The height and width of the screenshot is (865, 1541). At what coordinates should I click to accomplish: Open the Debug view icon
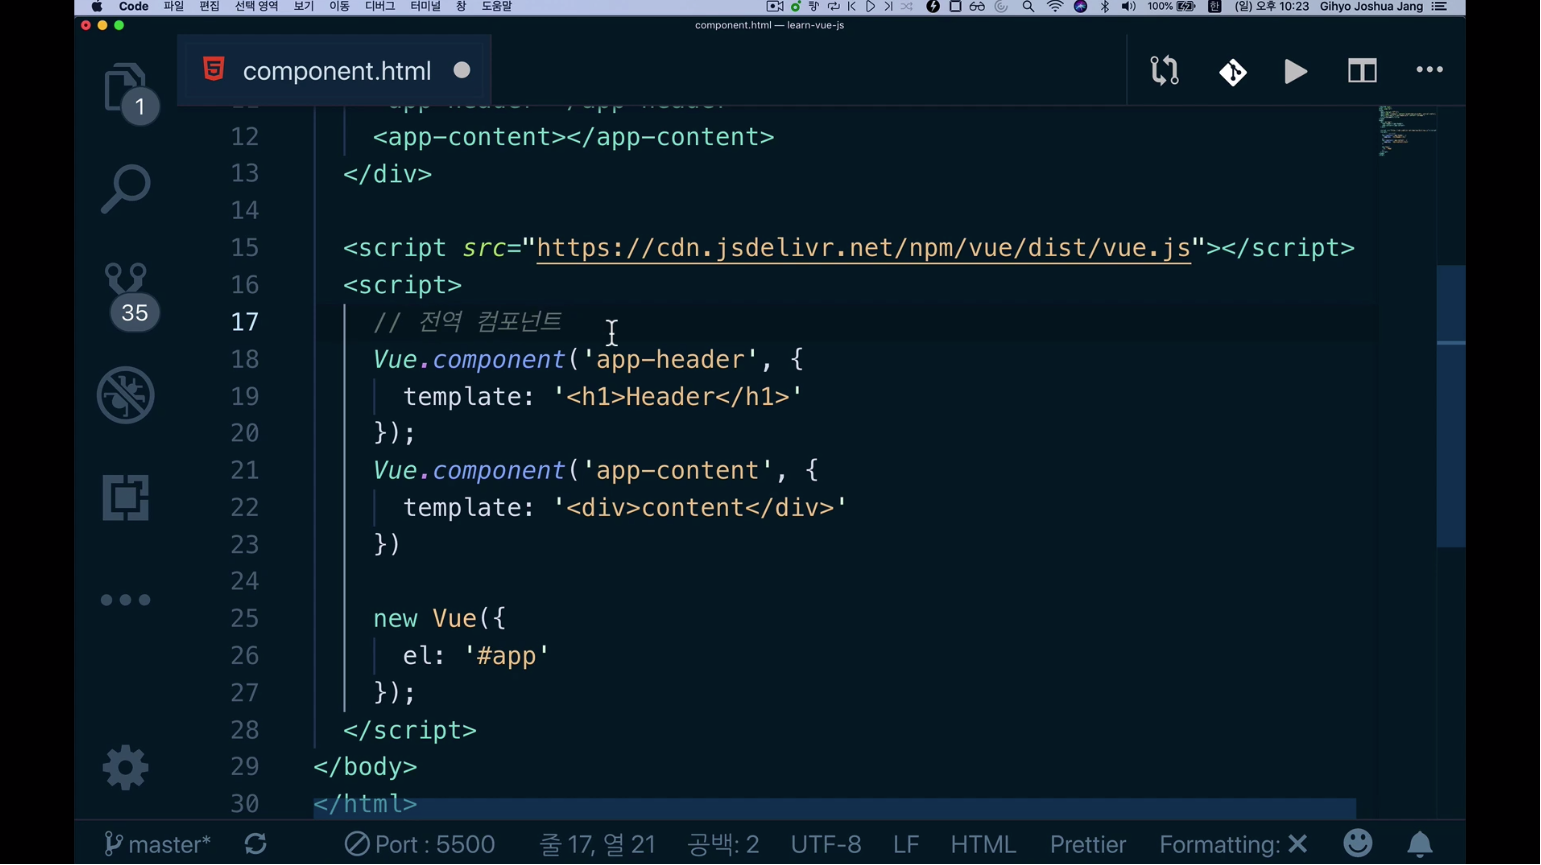(x=125, y=395)
